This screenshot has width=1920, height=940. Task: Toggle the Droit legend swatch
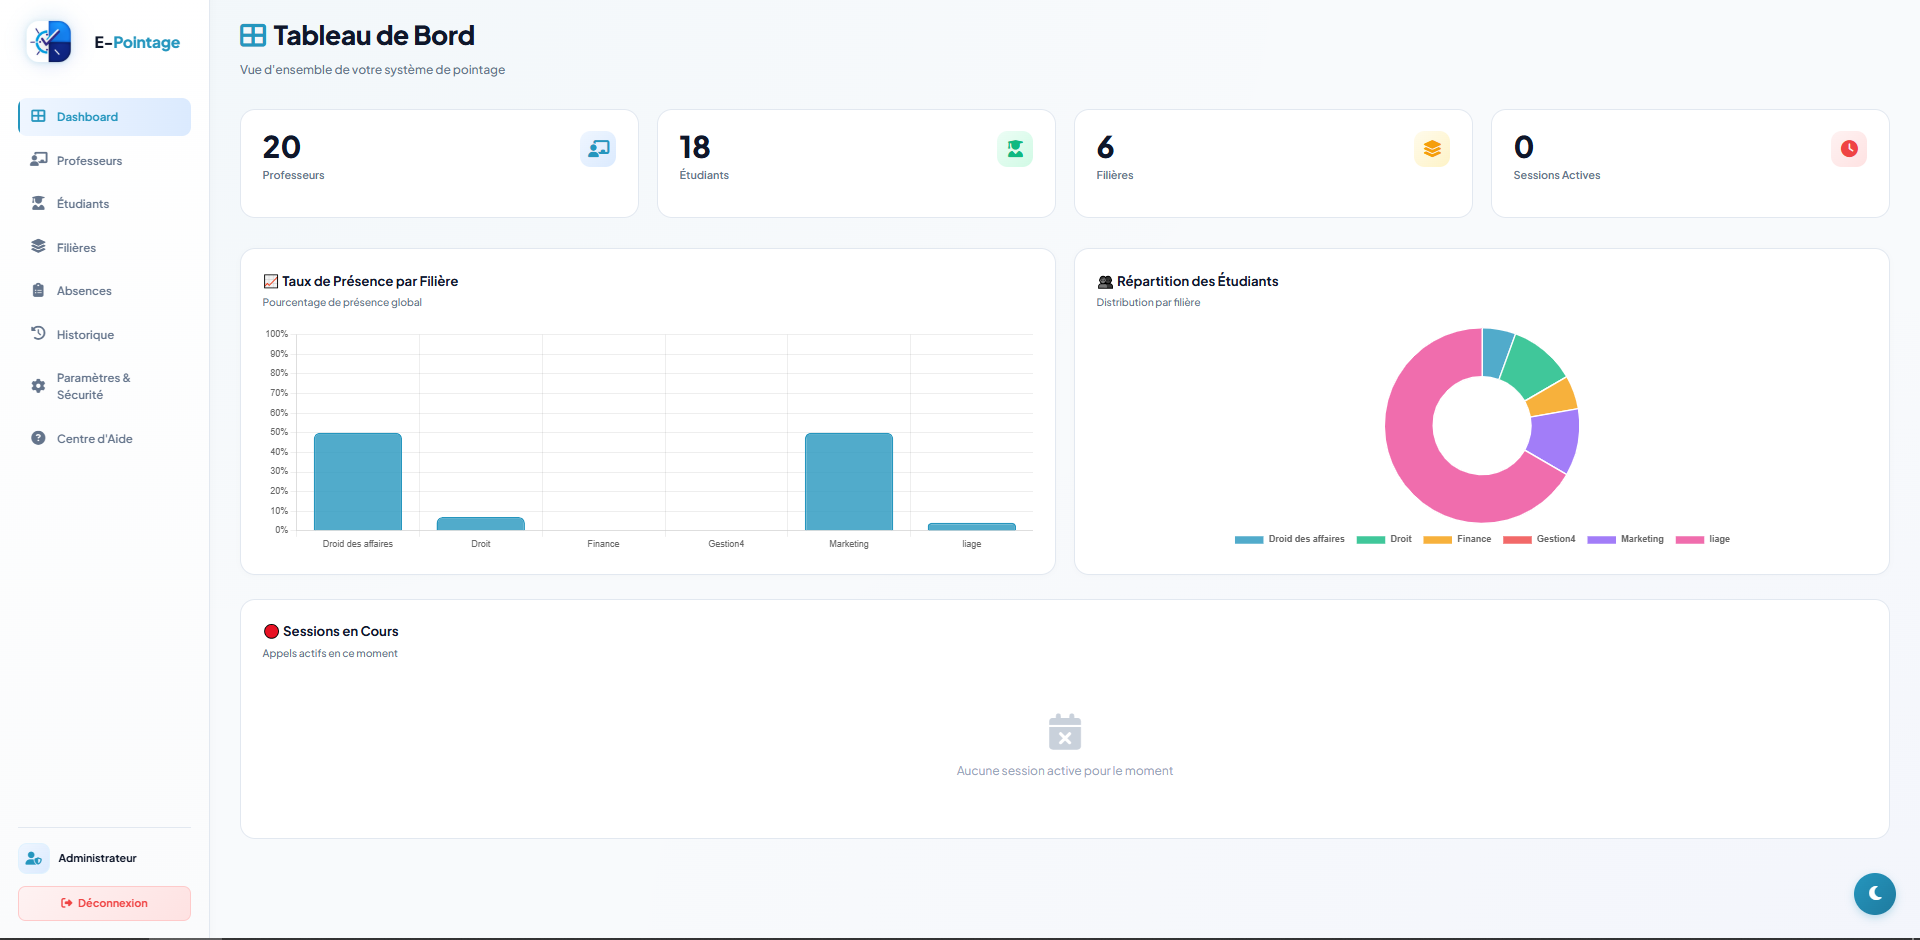point(1371,540)
